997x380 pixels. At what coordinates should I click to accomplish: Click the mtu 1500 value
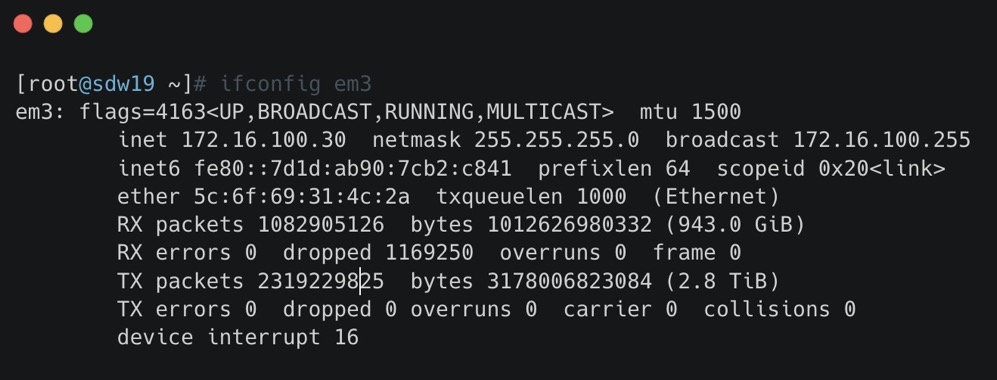pyautogui.click(x=691, y=112)
